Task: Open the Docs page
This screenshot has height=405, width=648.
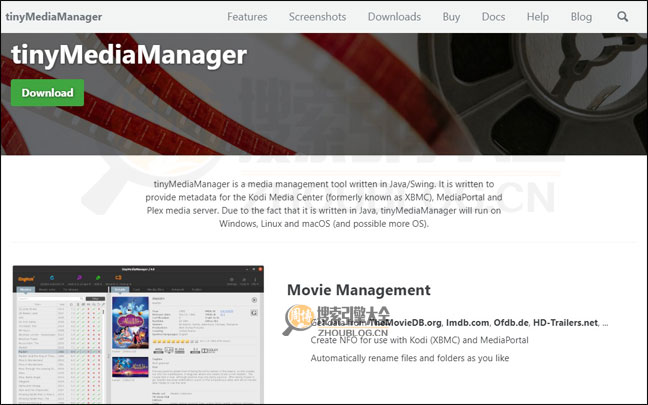Action: point(493,17)
